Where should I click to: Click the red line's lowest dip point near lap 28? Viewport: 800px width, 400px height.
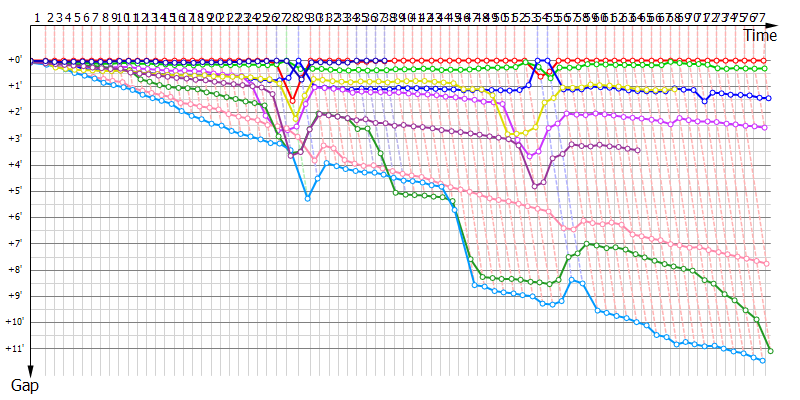pos(292,101)
